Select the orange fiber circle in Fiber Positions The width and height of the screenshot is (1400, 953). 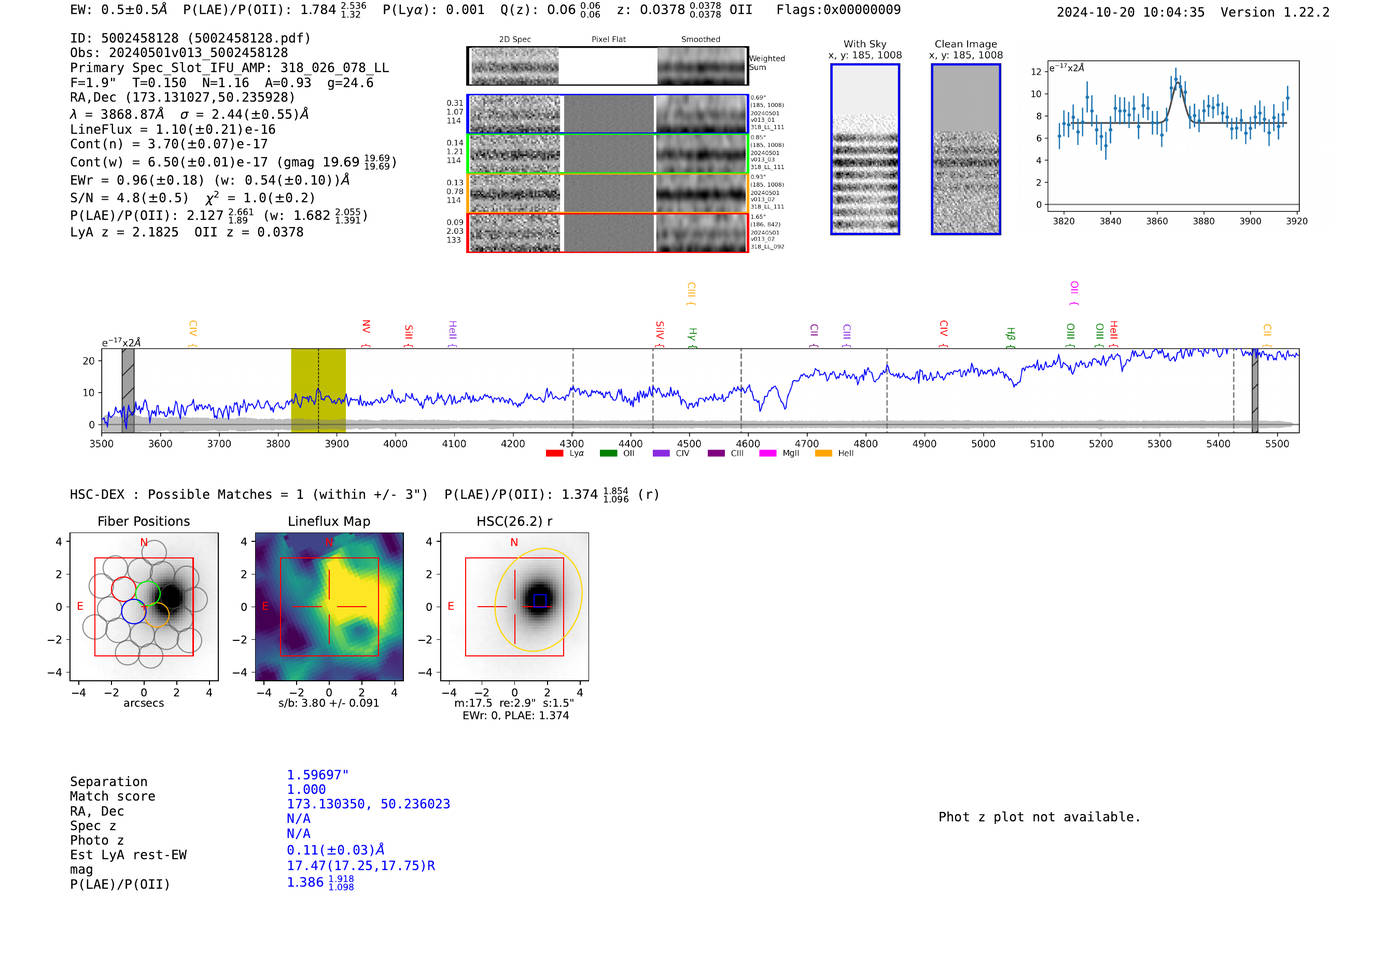point(156,614)
